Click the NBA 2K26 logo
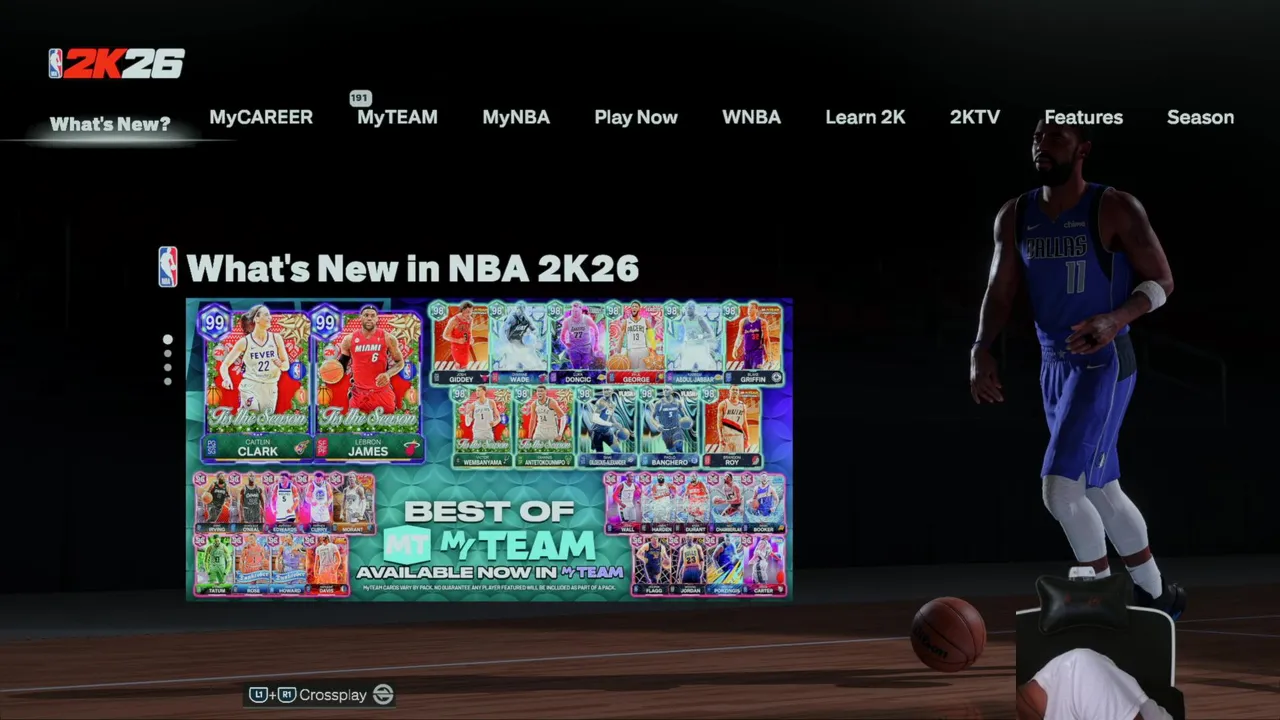1280x720 pixels. coord(117,64)
